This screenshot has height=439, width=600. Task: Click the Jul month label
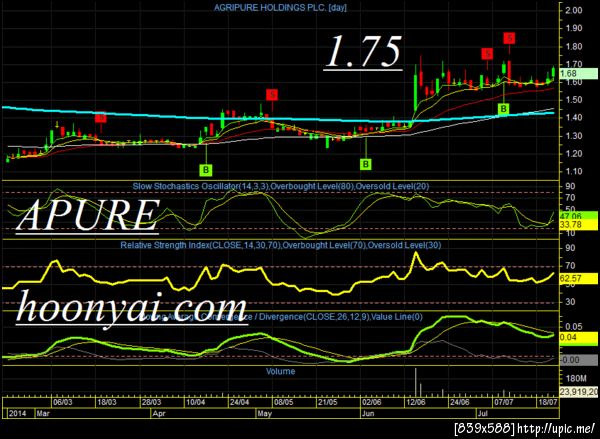[x=482, y=414]
